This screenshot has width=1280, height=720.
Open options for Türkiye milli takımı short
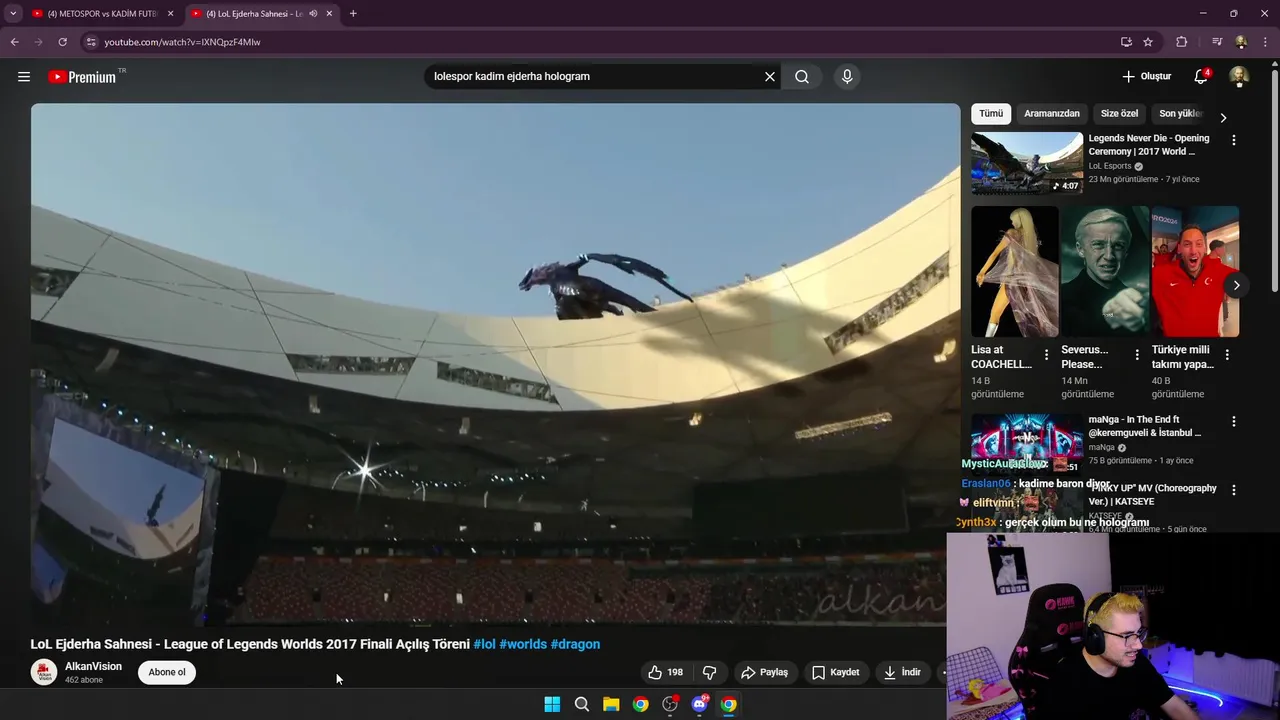point(1227,355)
